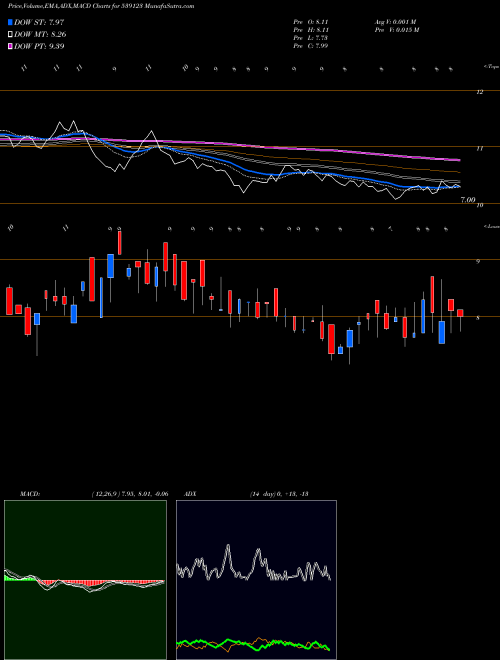The width and height of the screenshot is (500, 660).
Task: Click the final red candlestick on the chart
Action: pos(460,313)
